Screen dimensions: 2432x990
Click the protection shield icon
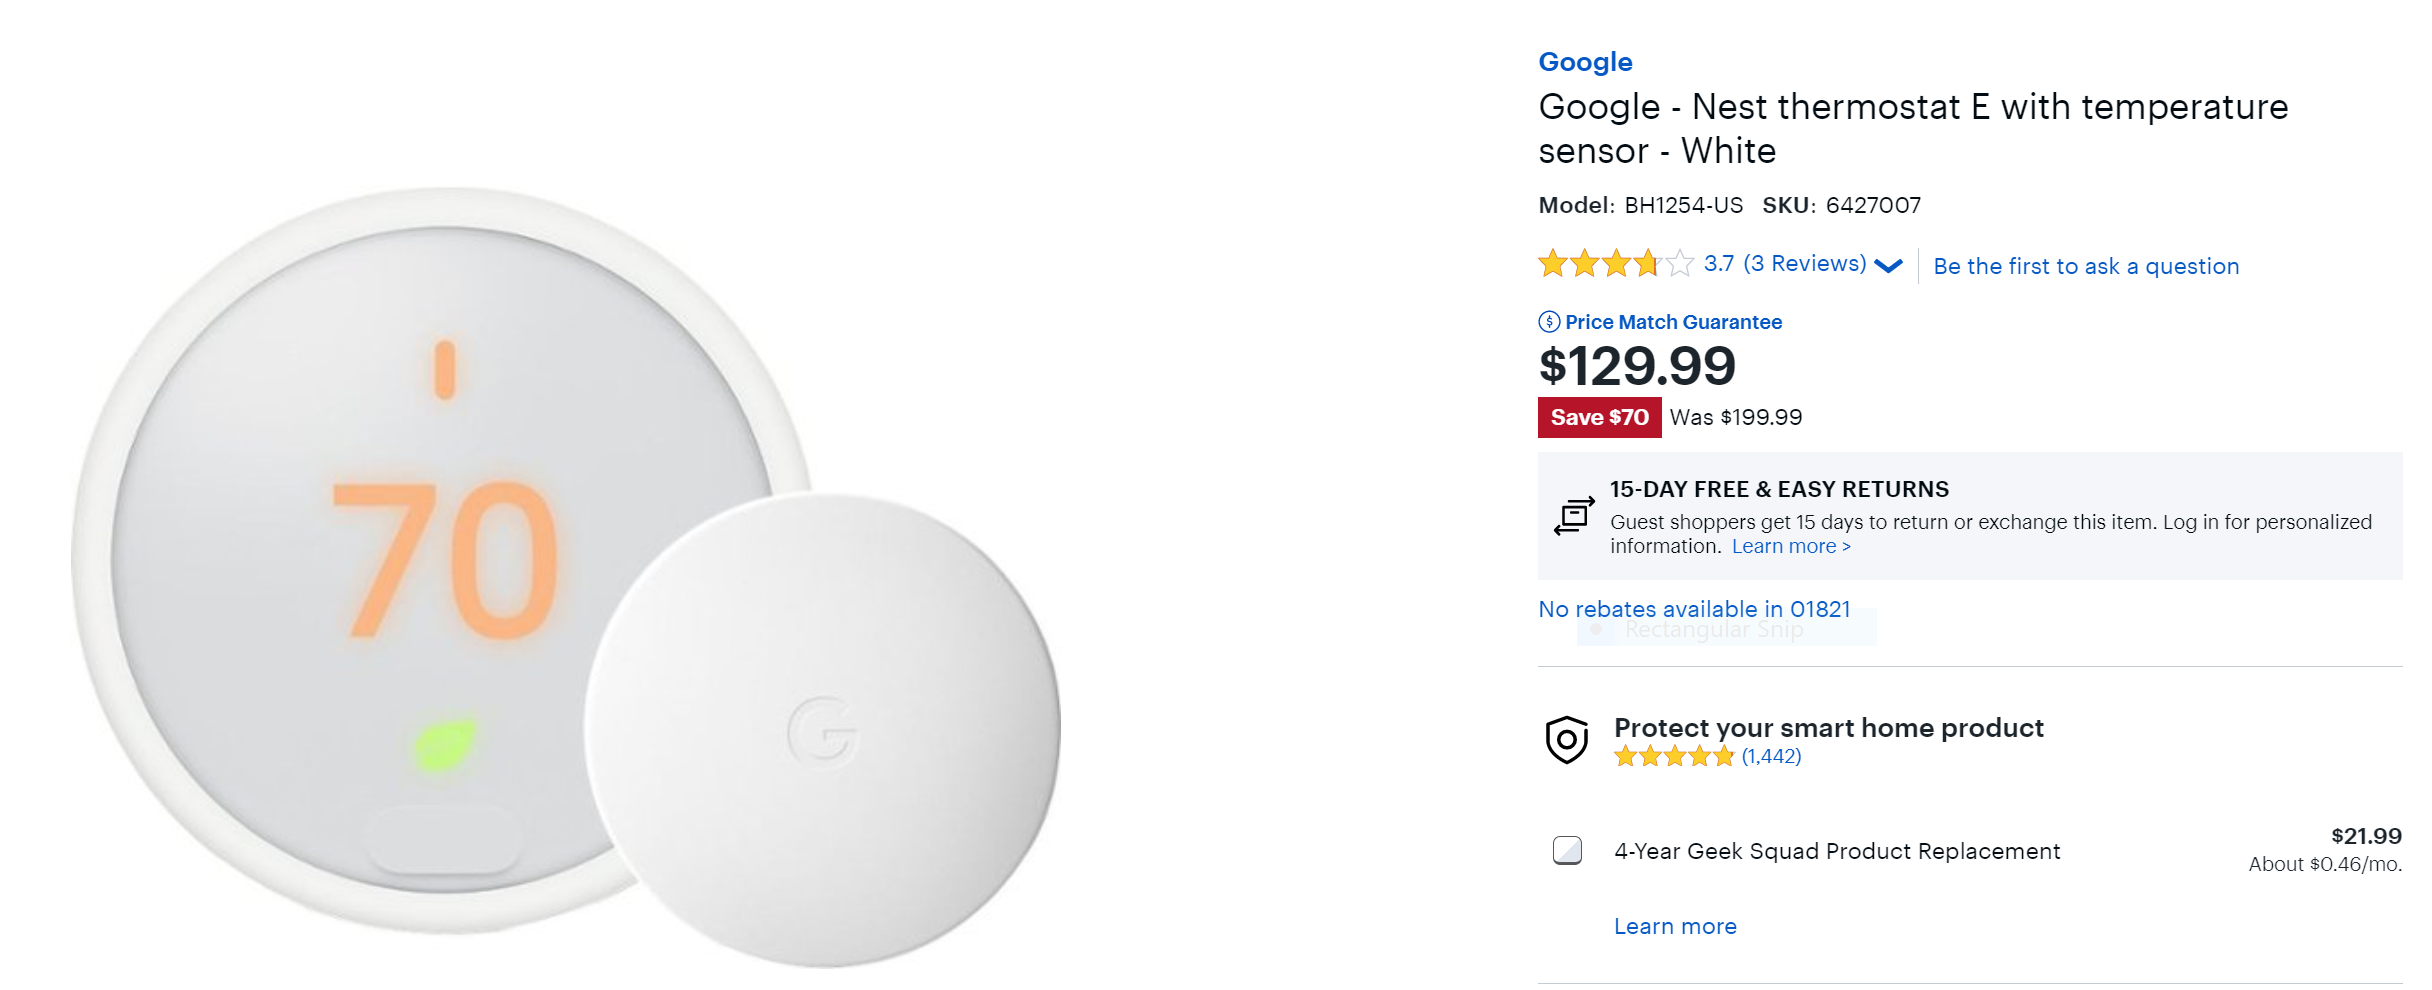pos(1566,741)
